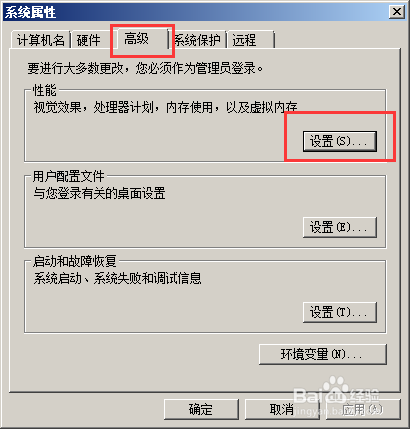Open performance 设置(S) button
Viewport: 410px width, 429px height.
coord(340,141)
